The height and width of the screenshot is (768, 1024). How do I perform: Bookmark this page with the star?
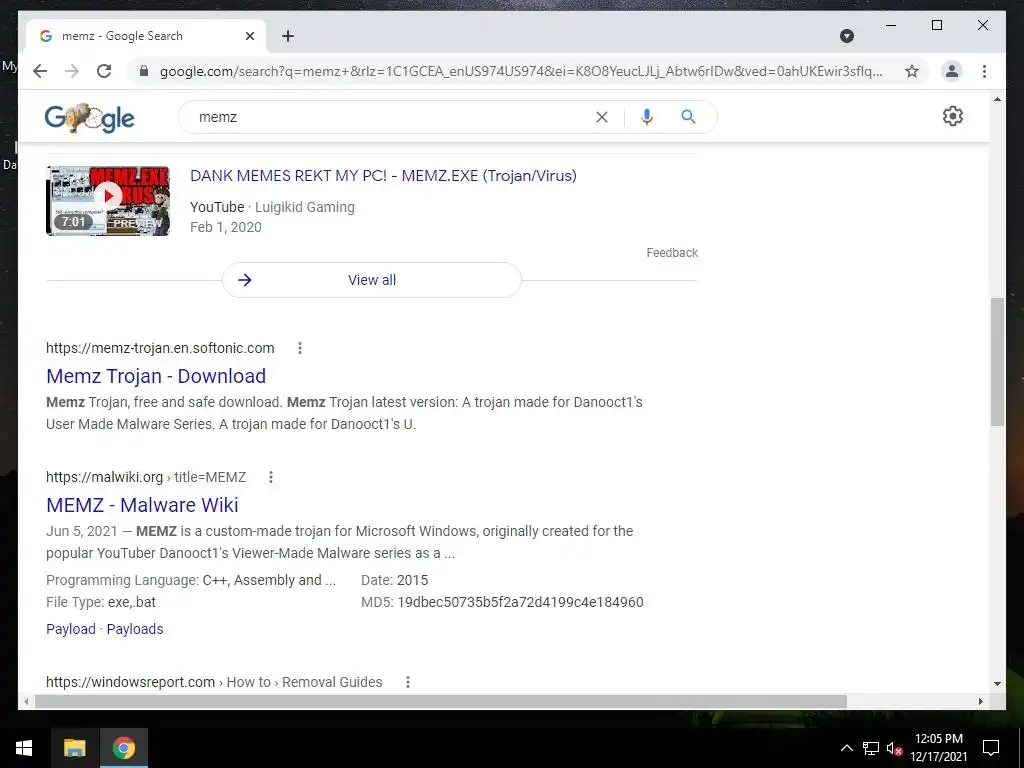pyautogui.click(x=912, y=71)
